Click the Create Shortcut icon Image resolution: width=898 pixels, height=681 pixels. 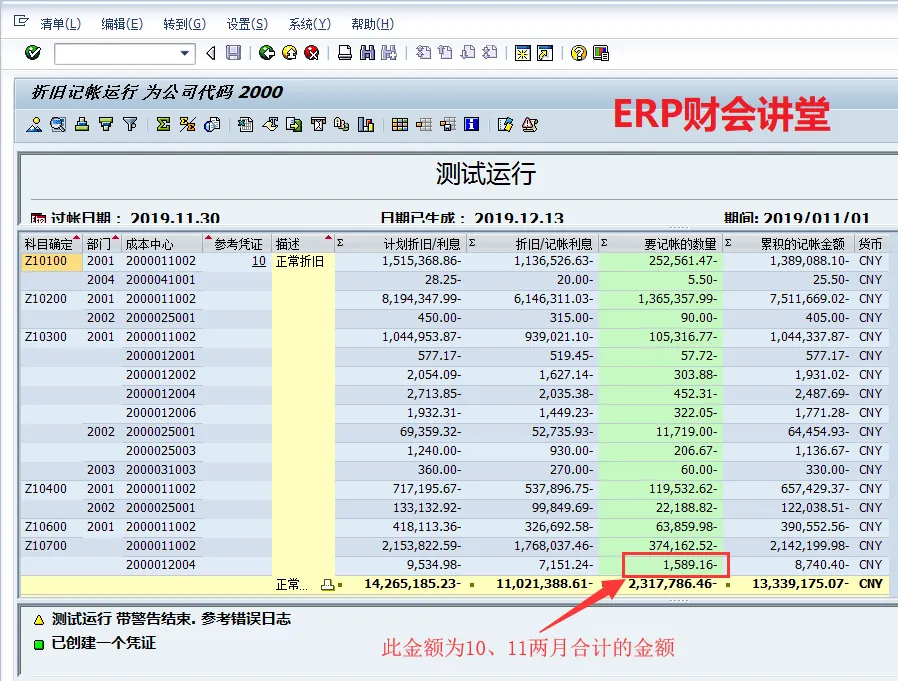545,53
